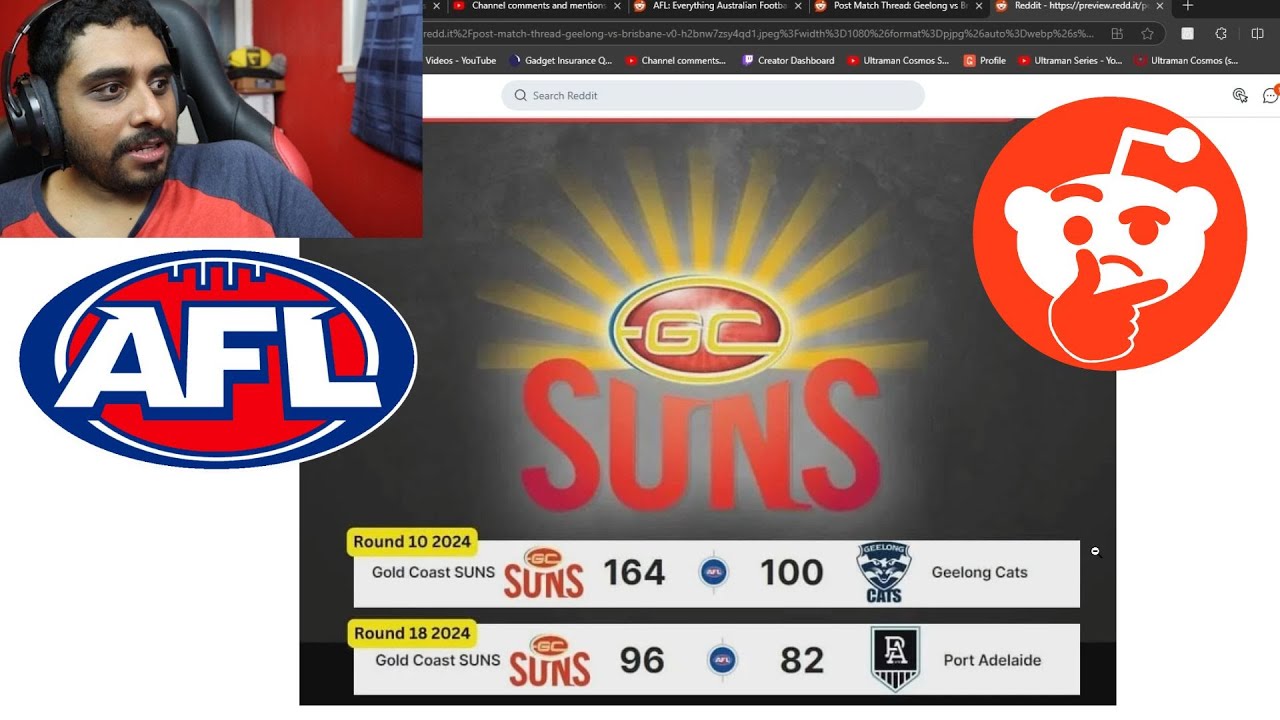Open the Reddit chat icon
Image resolution: width=1280 pixels, height=720 pixels.
(1271, 95)
